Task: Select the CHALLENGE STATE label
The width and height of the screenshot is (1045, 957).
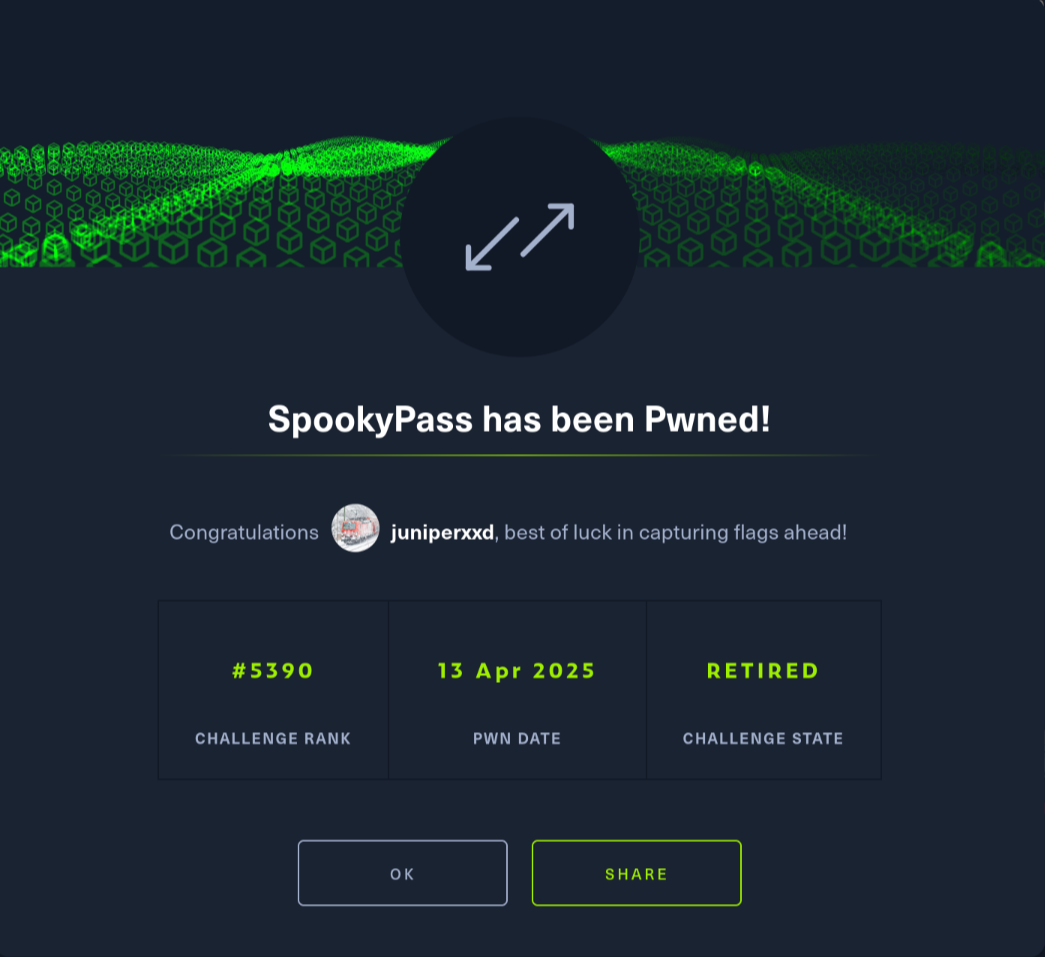Action: click(x=763, y=738)
